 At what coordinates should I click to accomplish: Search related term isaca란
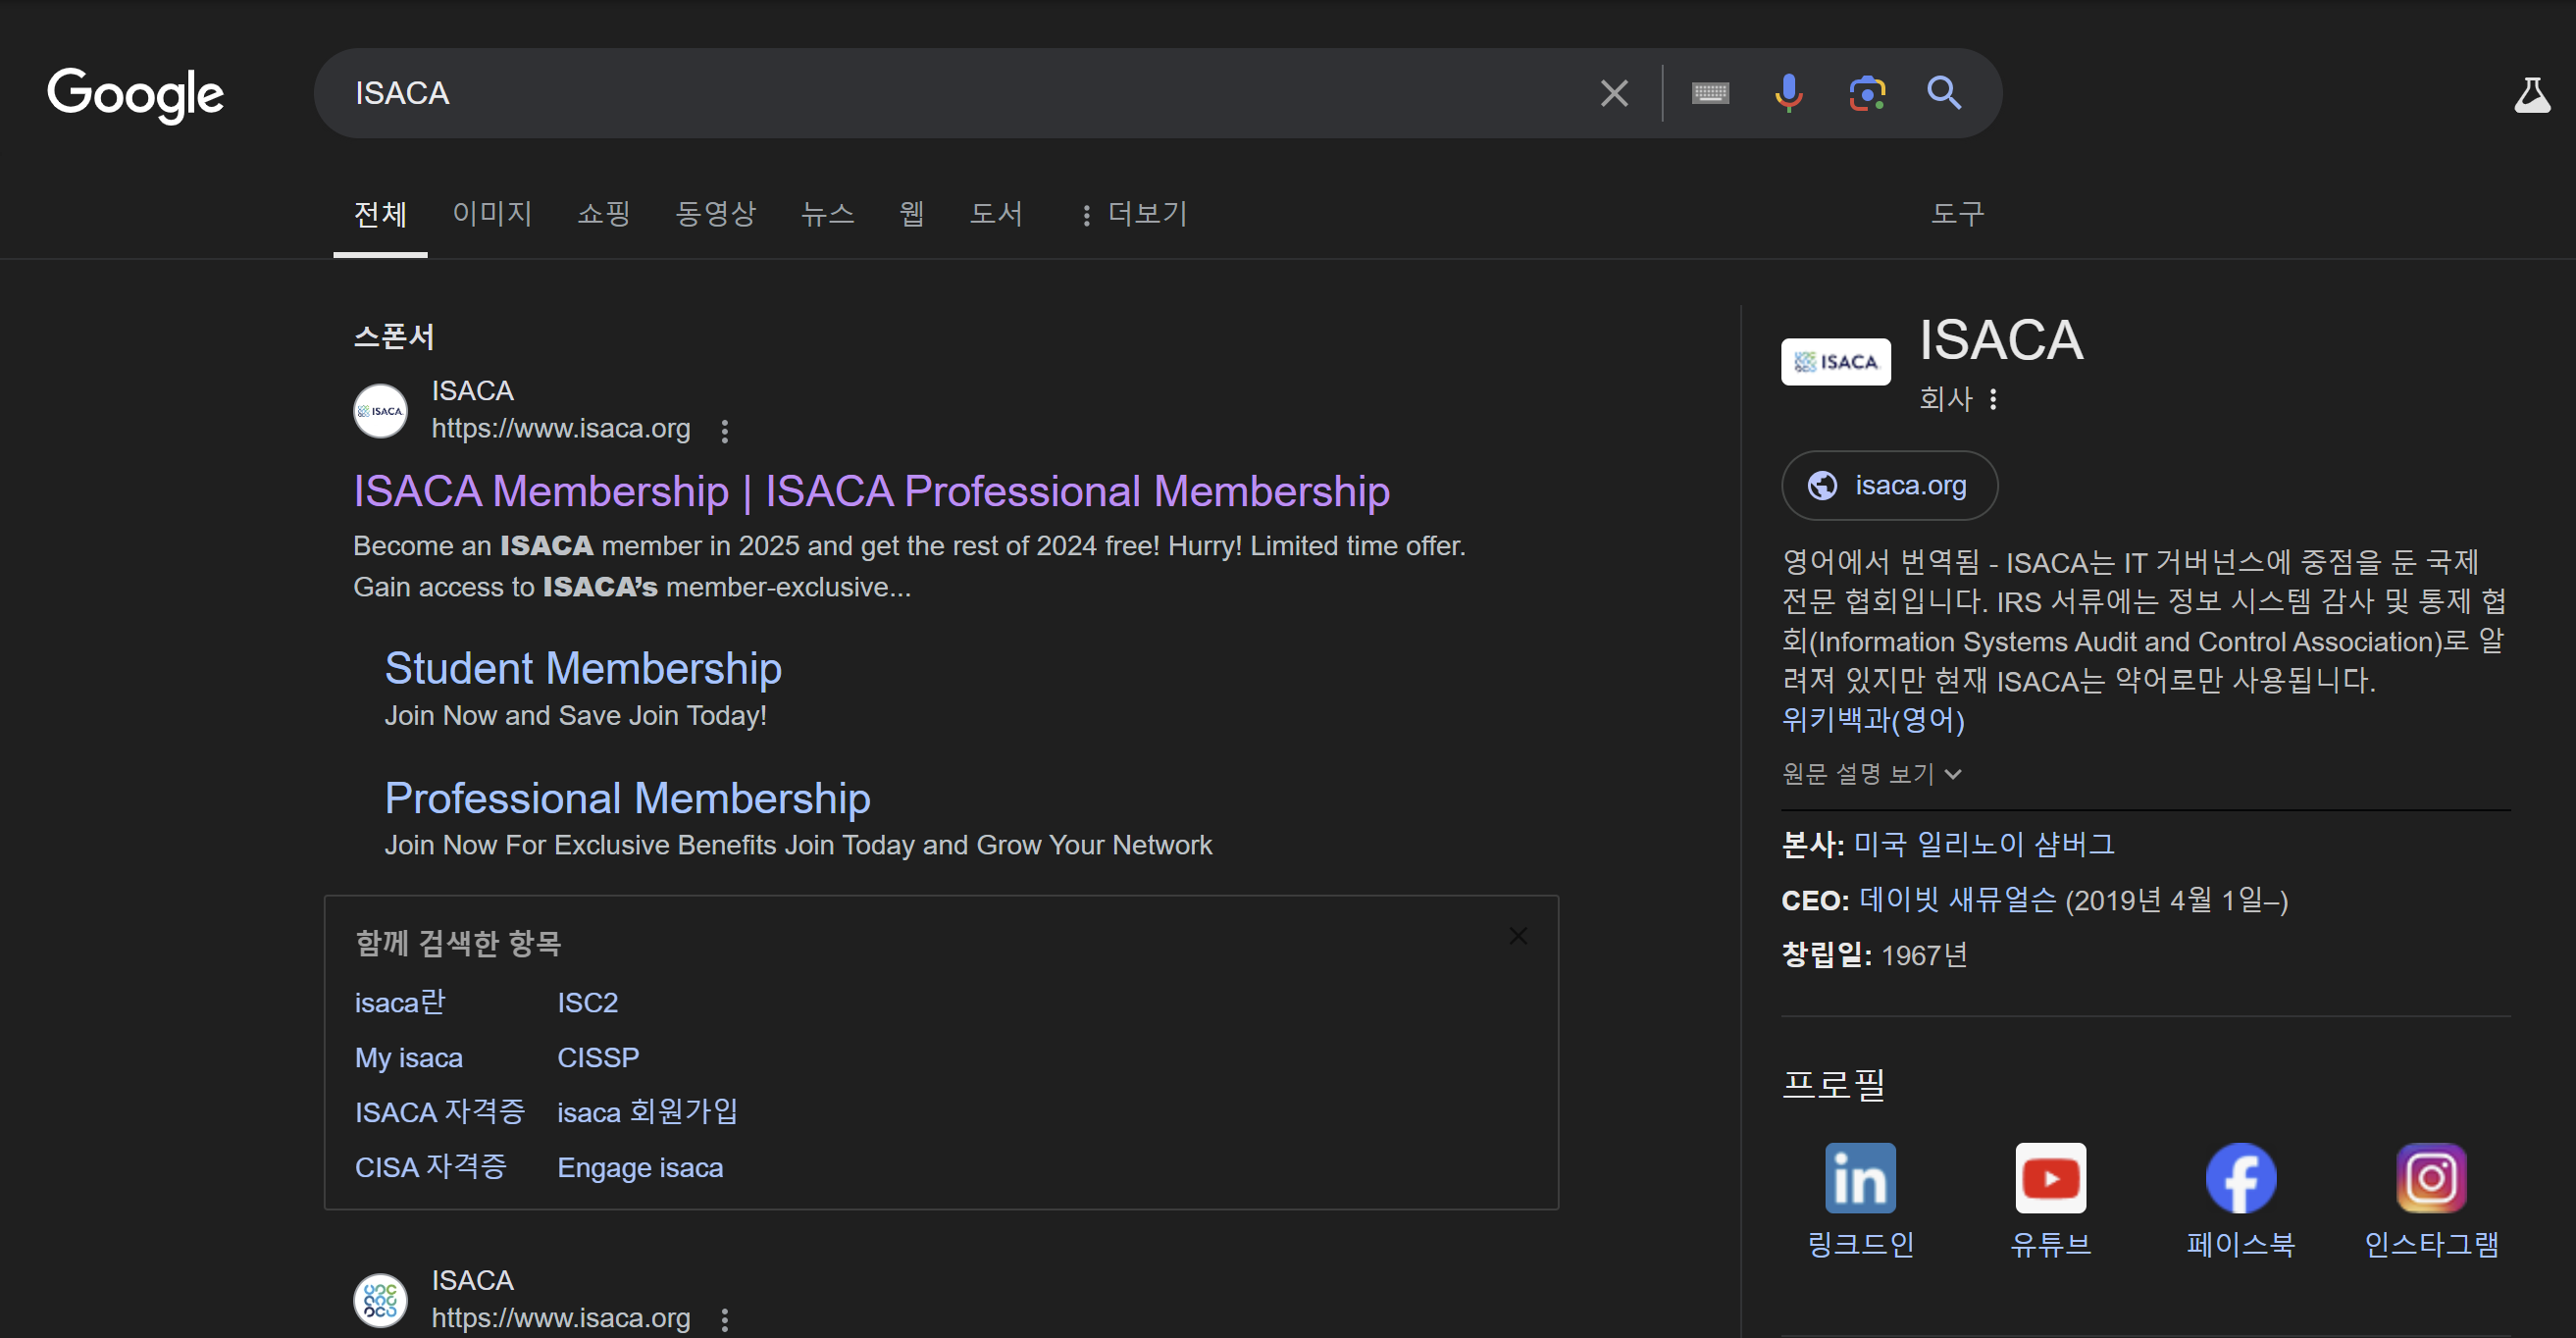click(x=400, y=1002)
